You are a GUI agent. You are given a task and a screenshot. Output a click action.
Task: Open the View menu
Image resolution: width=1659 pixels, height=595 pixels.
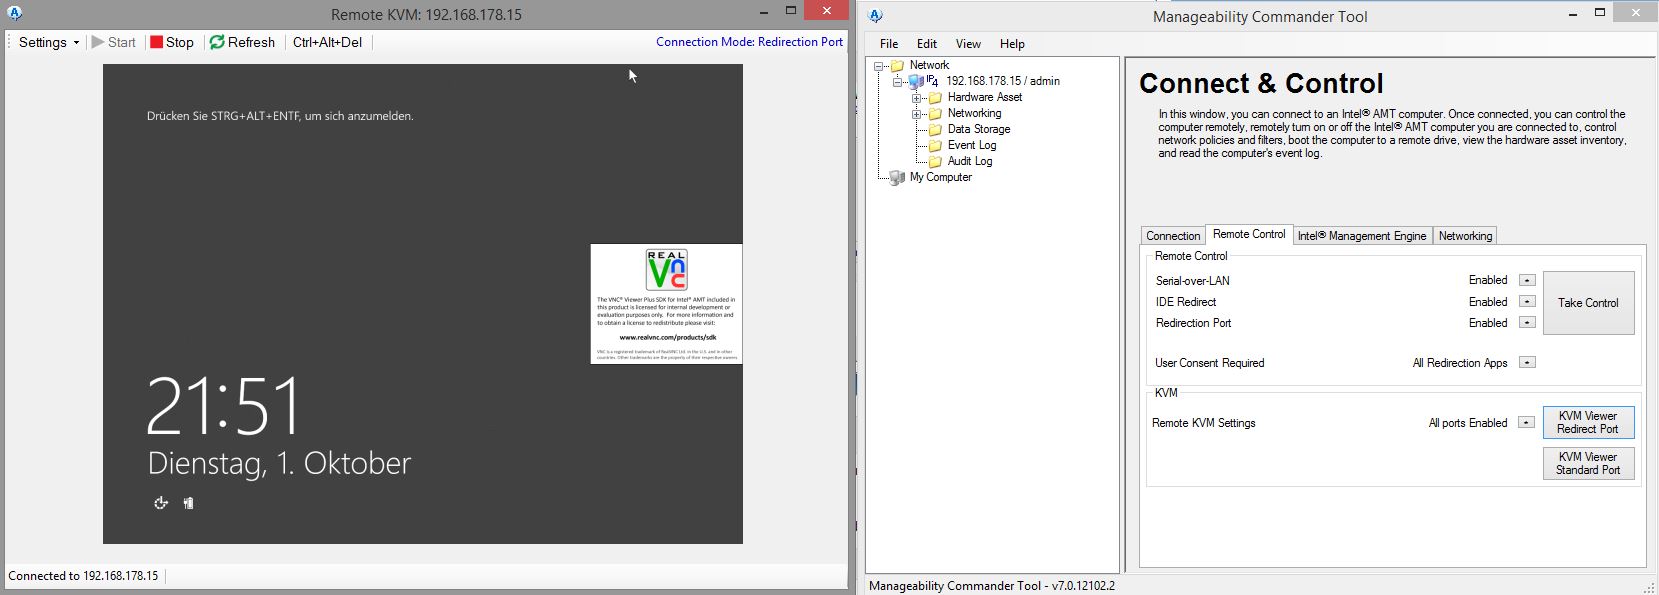[x=968, y=44]
